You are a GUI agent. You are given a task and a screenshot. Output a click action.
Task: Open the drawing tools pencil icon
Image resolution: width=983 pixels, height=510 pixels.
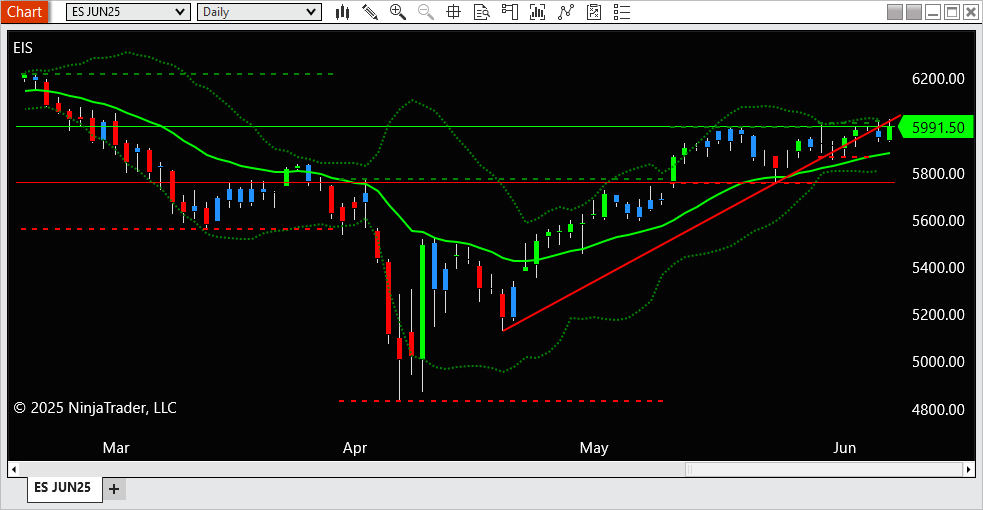coord(370,12)
